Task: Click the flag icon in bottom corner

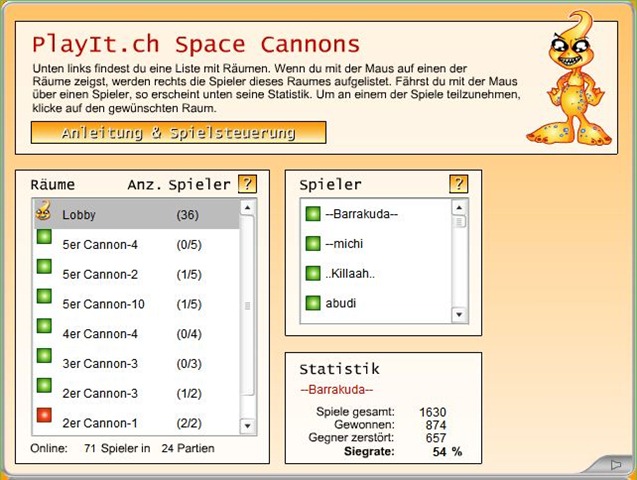Action: pyautogui.click(x=616, y=465)
